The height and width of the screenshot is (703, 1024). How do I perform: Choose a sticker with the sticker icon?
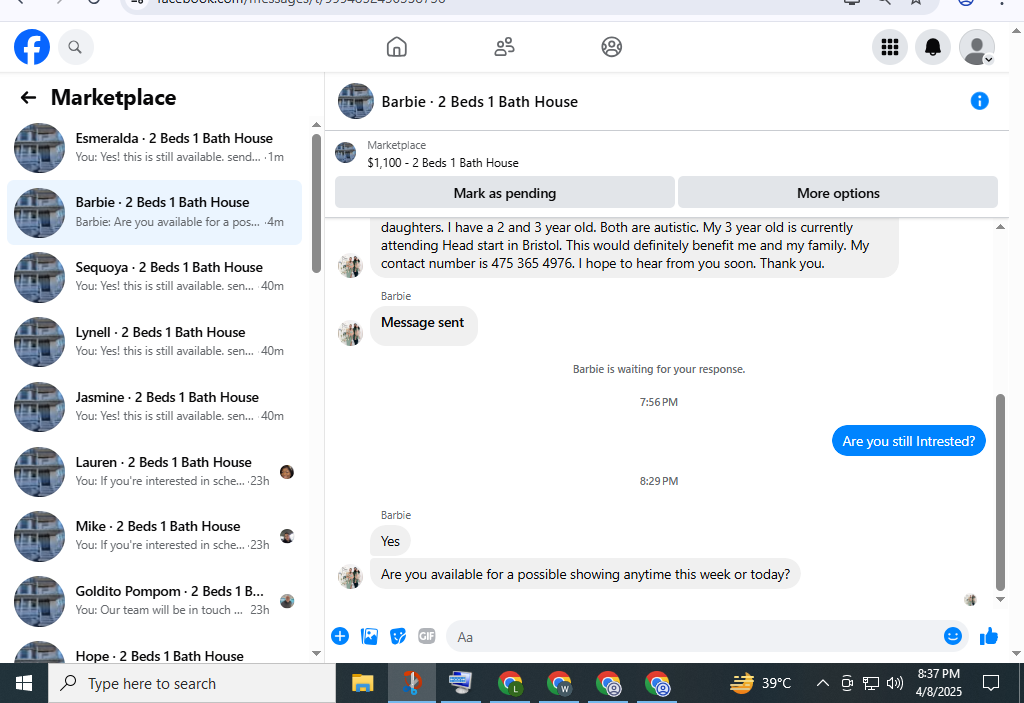pyautogui.click(x=398, y=636)
